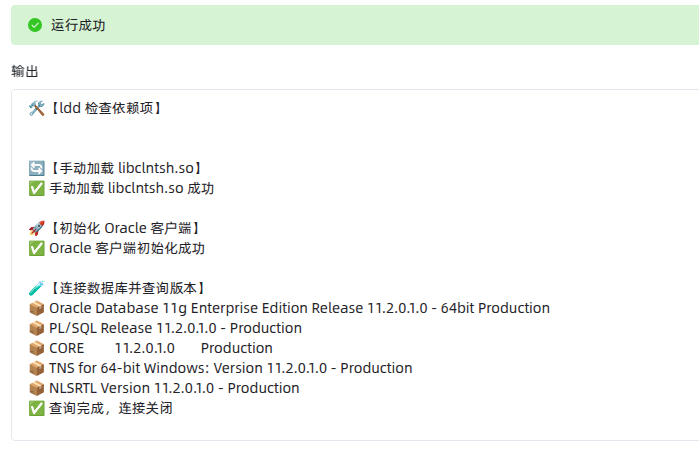This screenshot has width=699, height=455.
Task: Click the package icon beside NLSRTL Version
Action: tap(37, 389)
